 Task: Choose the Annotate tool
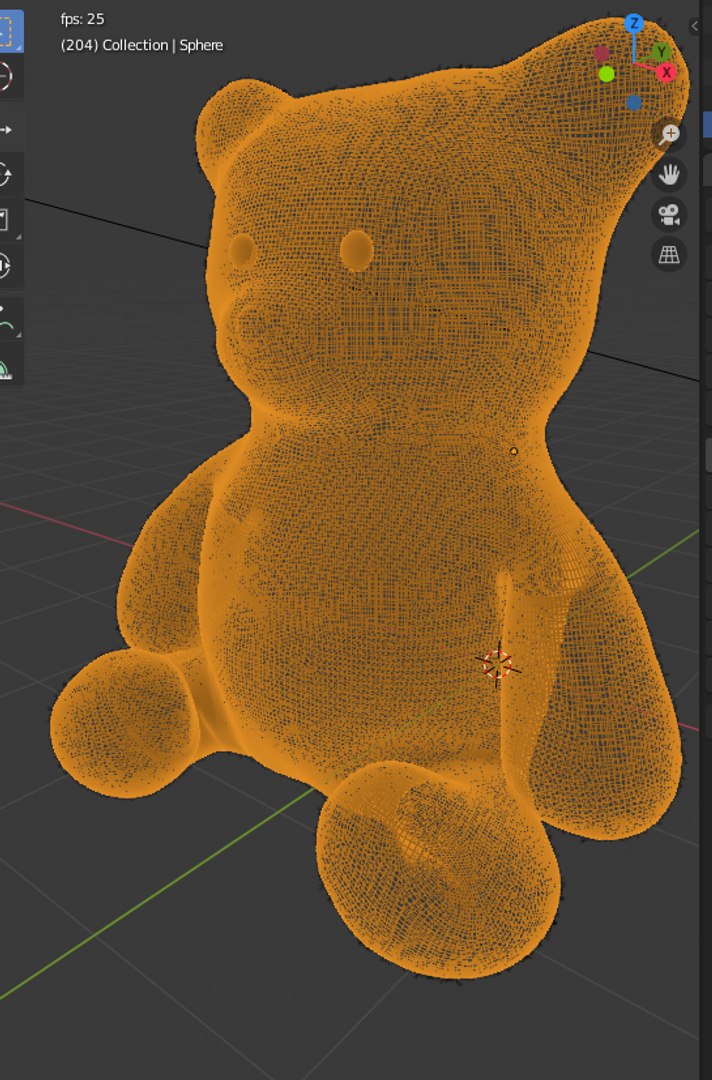click(x=10, y=319)
